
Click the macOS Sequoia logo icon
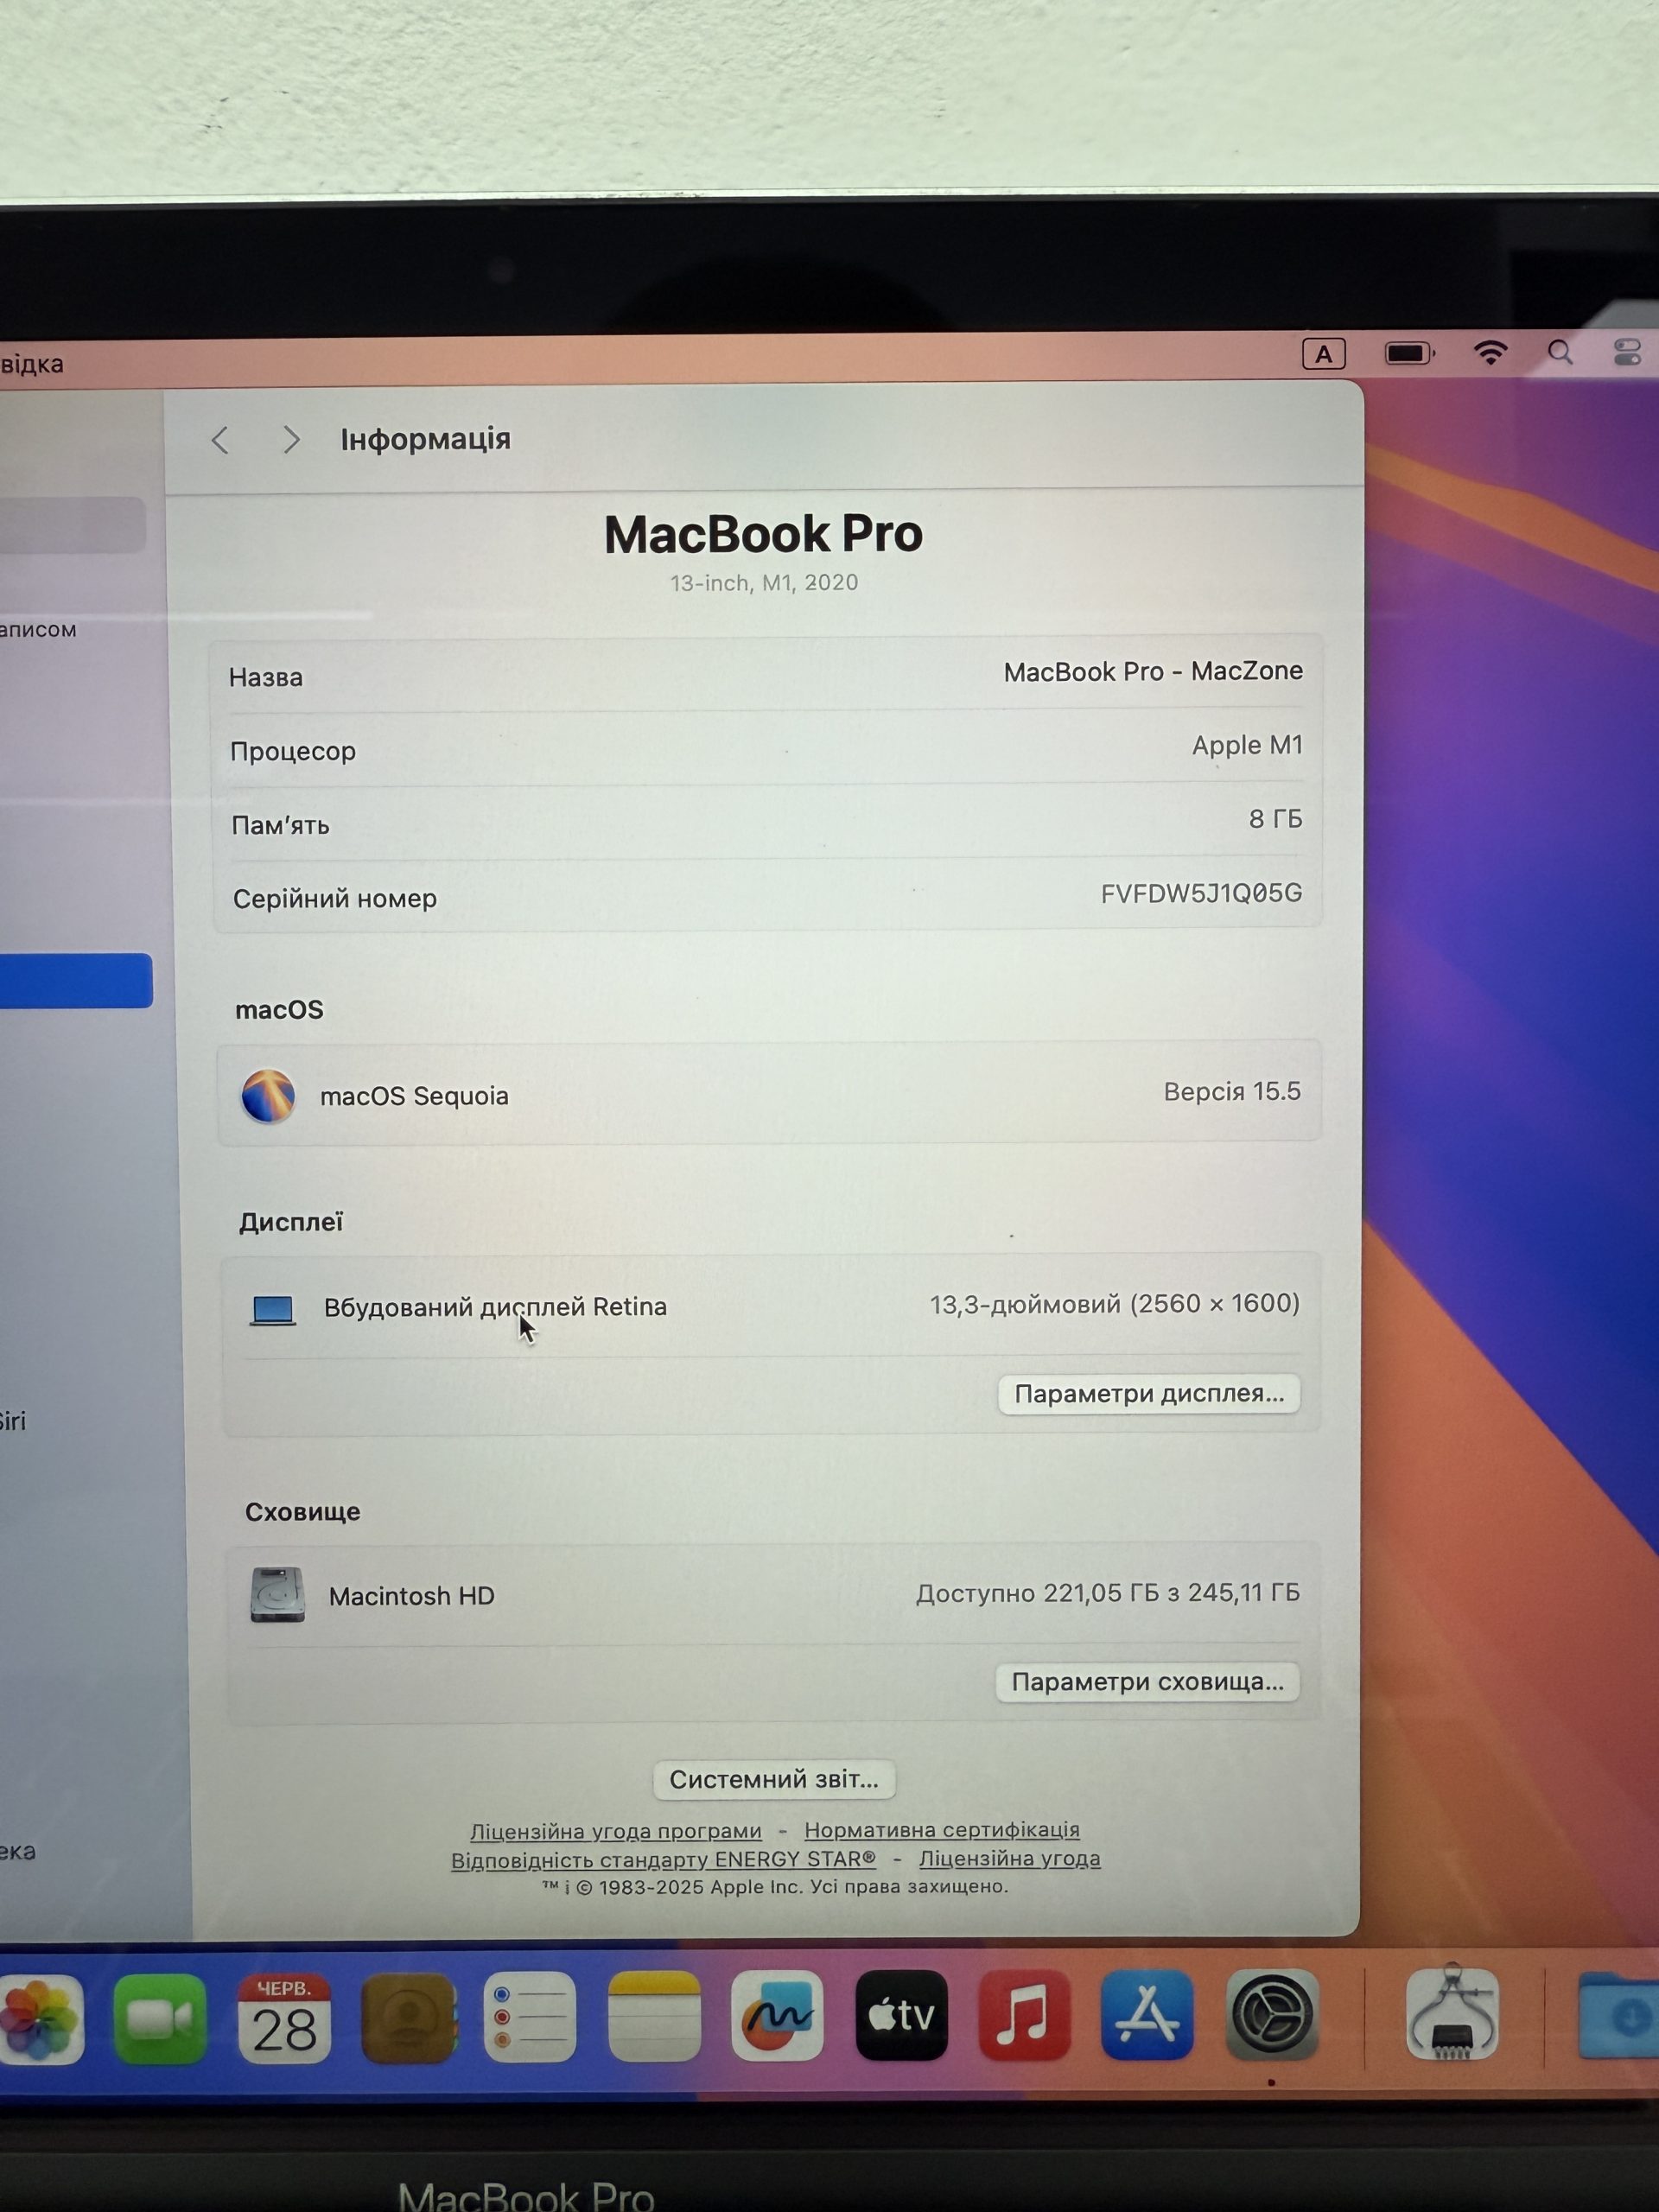(268, 1096)
